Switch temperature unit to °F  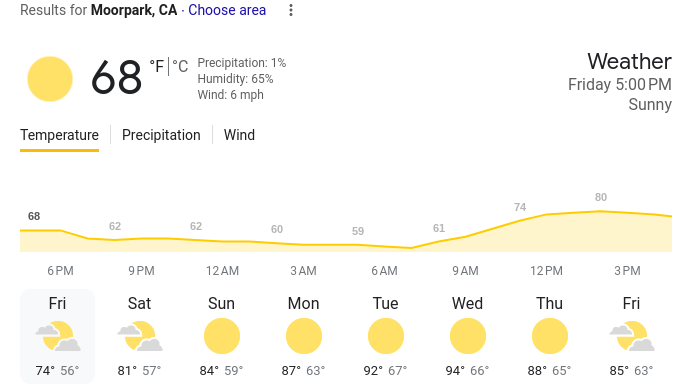pos(157,66)
